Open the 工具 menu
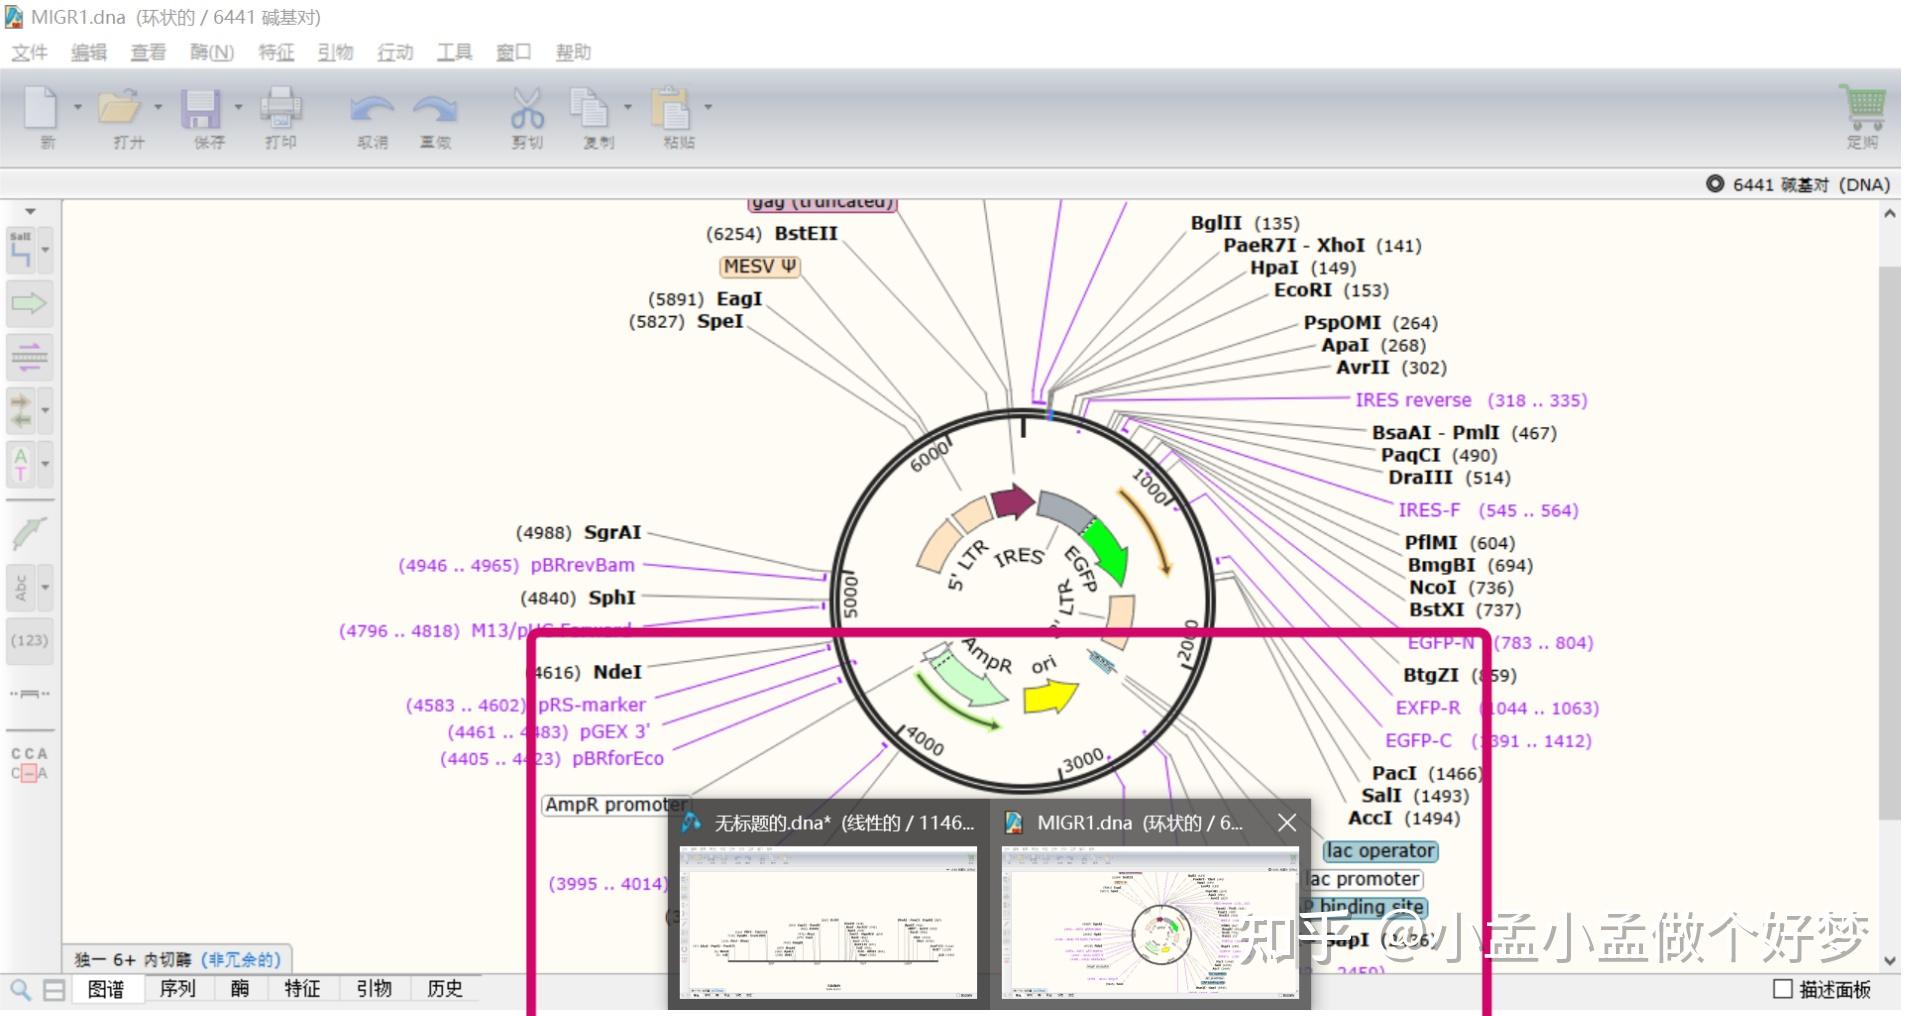 click(x=454, y=52)
